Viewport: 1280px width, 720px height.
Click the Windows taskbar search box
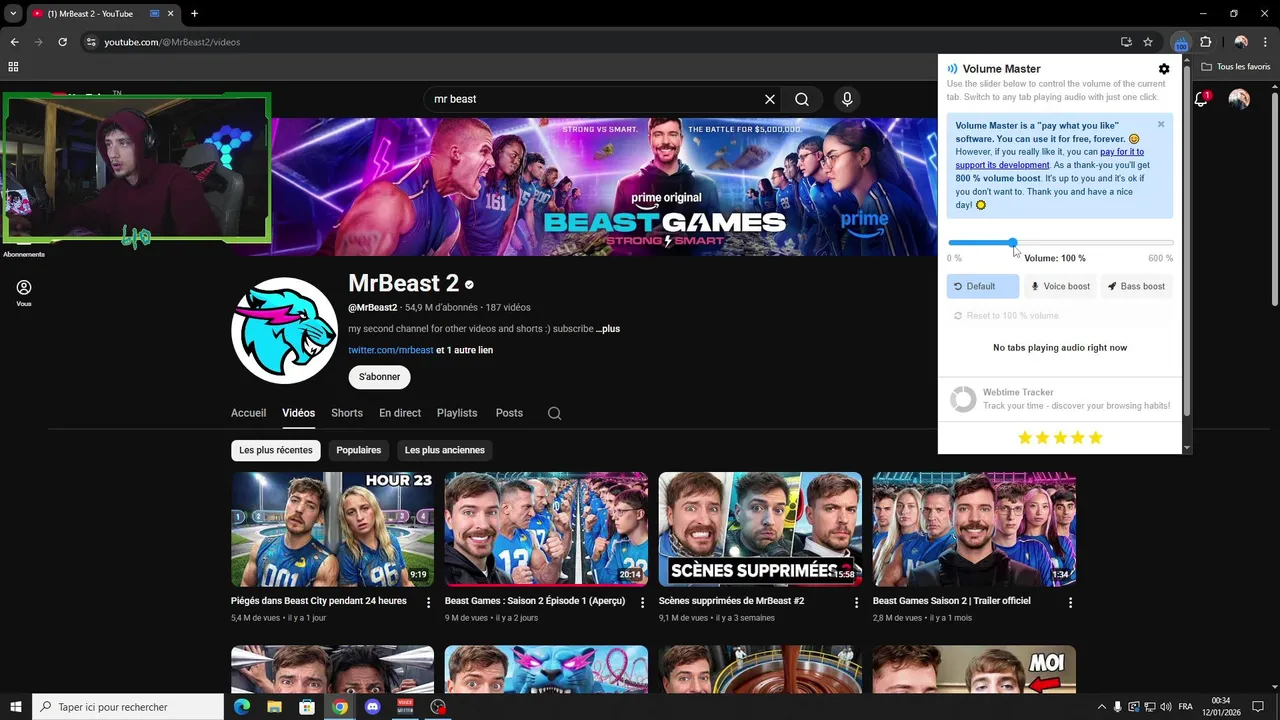point(128,707)
